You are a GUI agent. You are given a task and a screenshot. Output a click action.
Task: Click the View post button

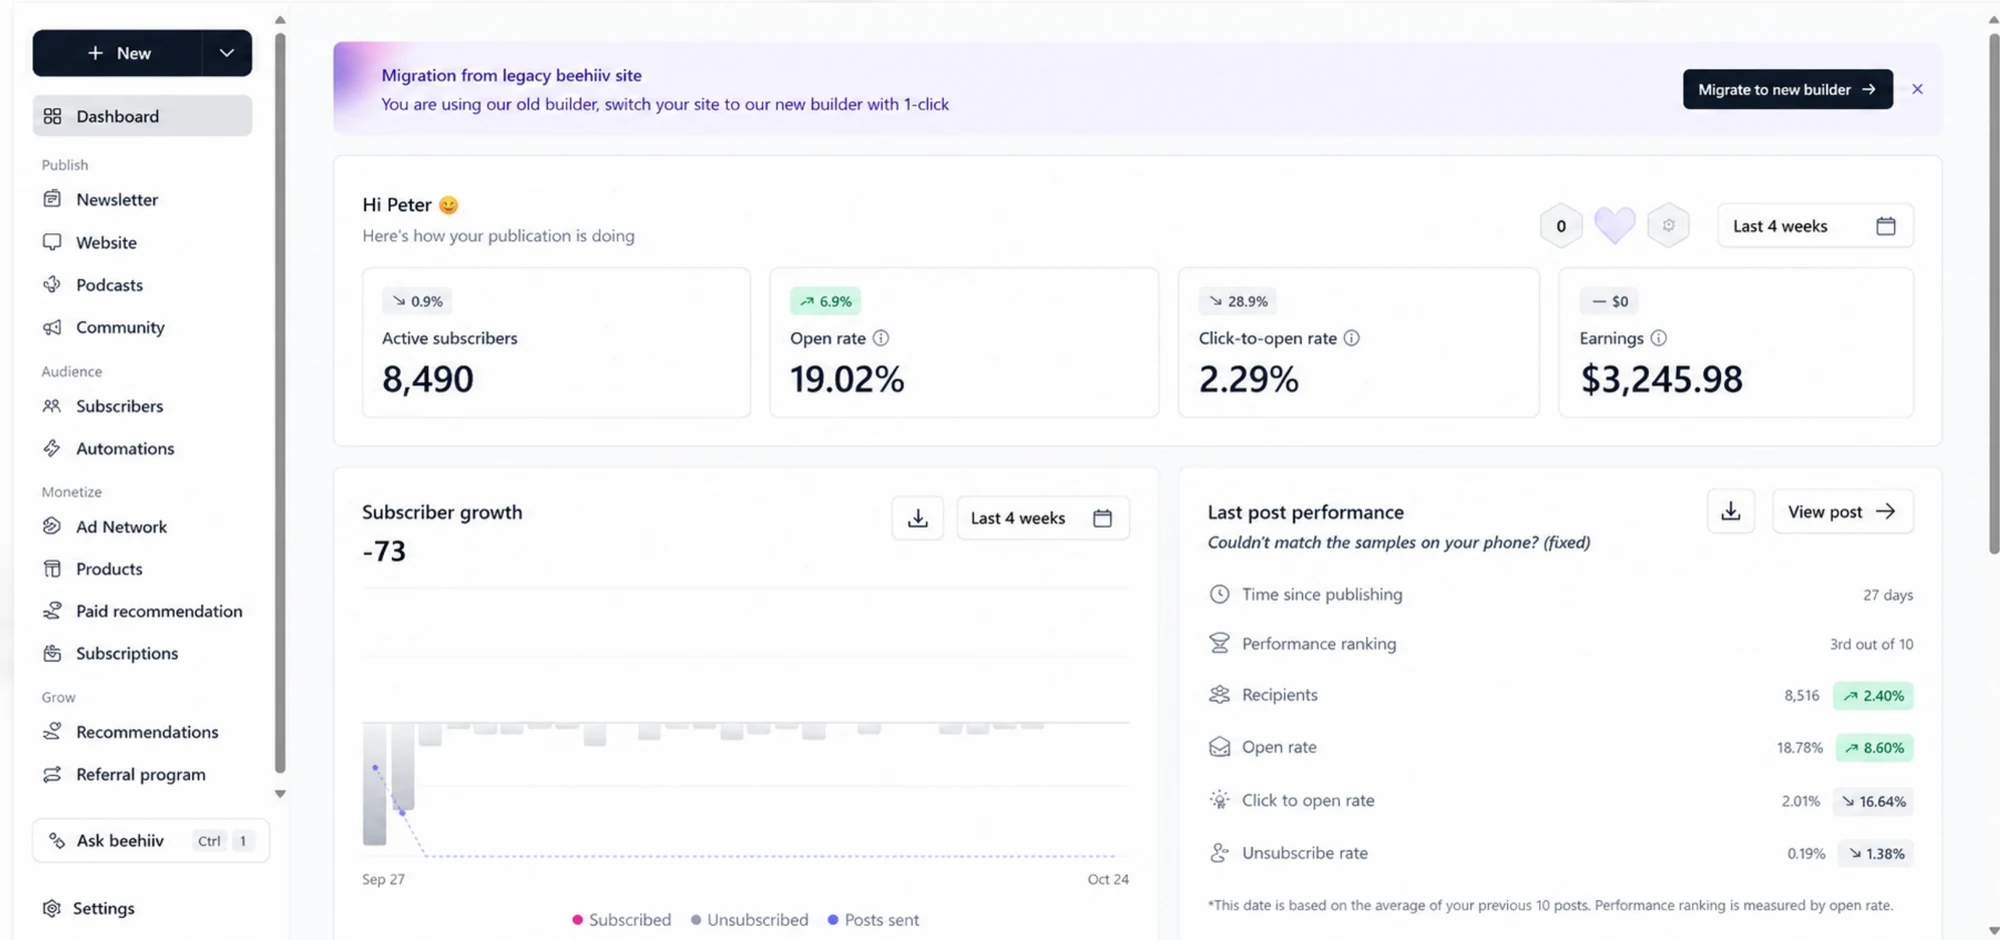tap(1843, 511)
